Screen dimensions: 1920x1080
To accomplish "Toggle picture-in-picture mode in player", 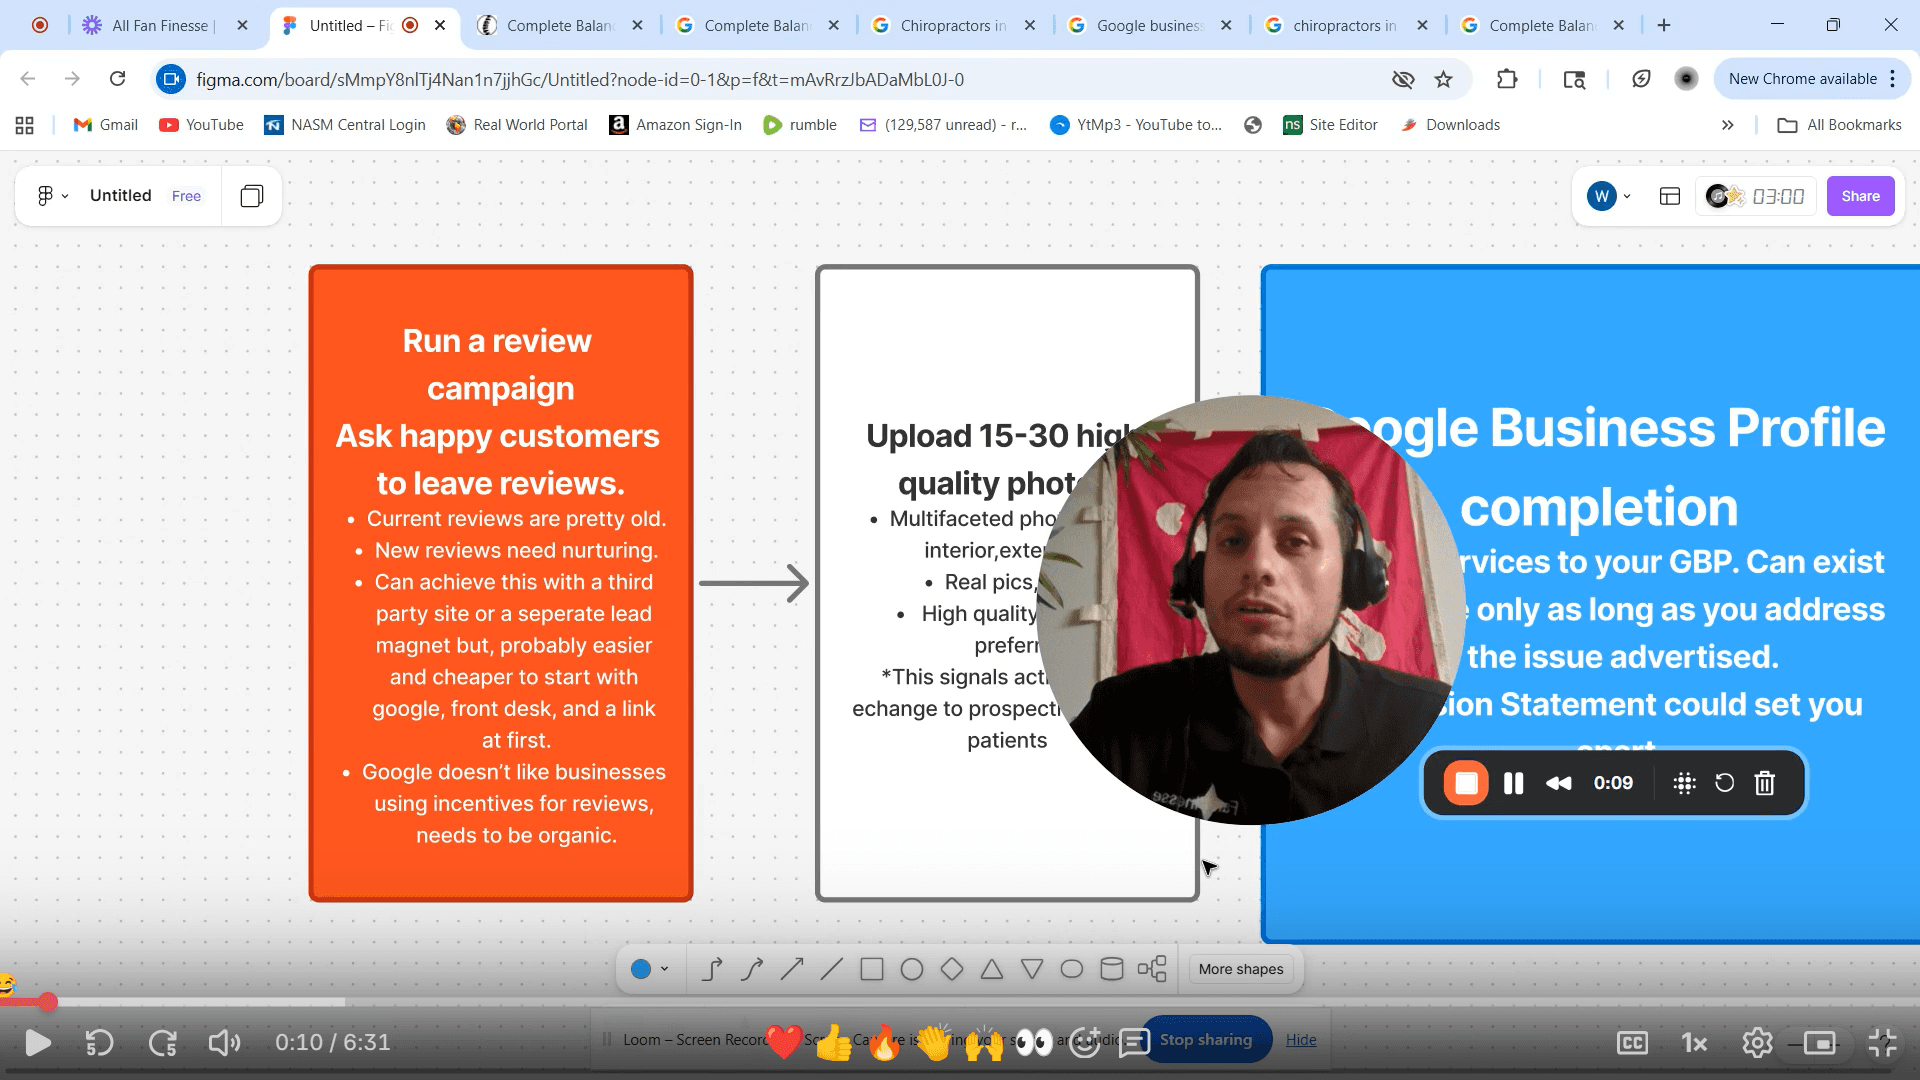I will (x=1819, y=1043).
